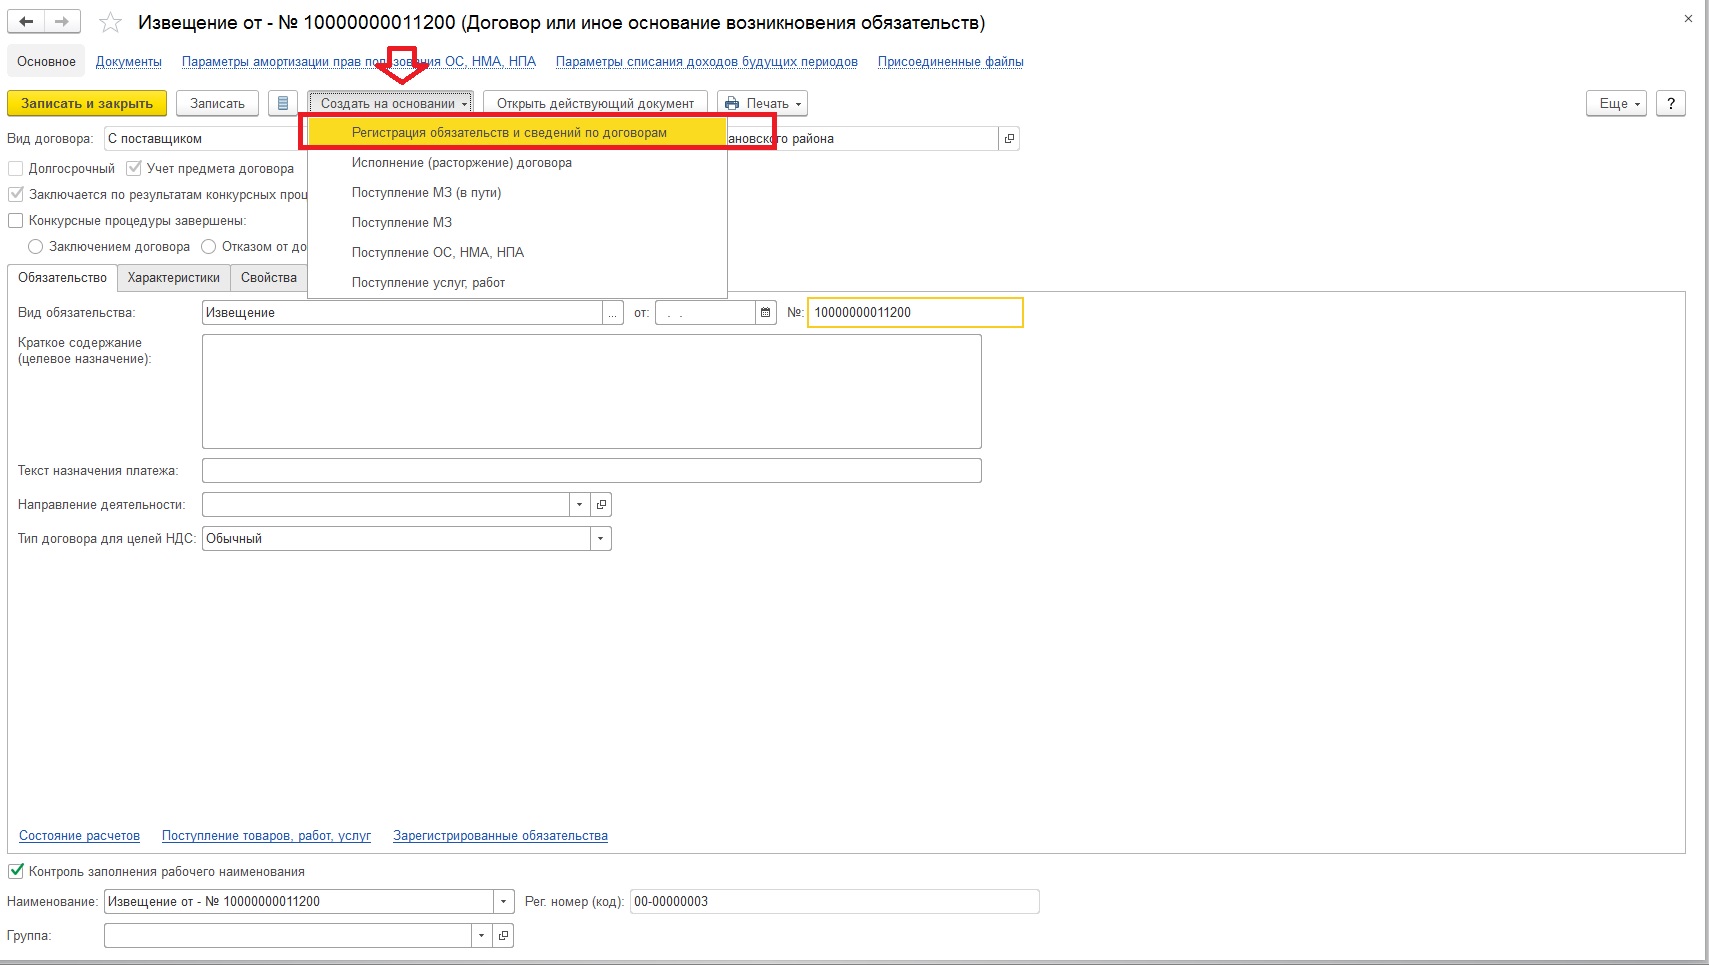Open Параметры списания доходов будущих периодов link
1709x965 pixels.
point(707,62)
